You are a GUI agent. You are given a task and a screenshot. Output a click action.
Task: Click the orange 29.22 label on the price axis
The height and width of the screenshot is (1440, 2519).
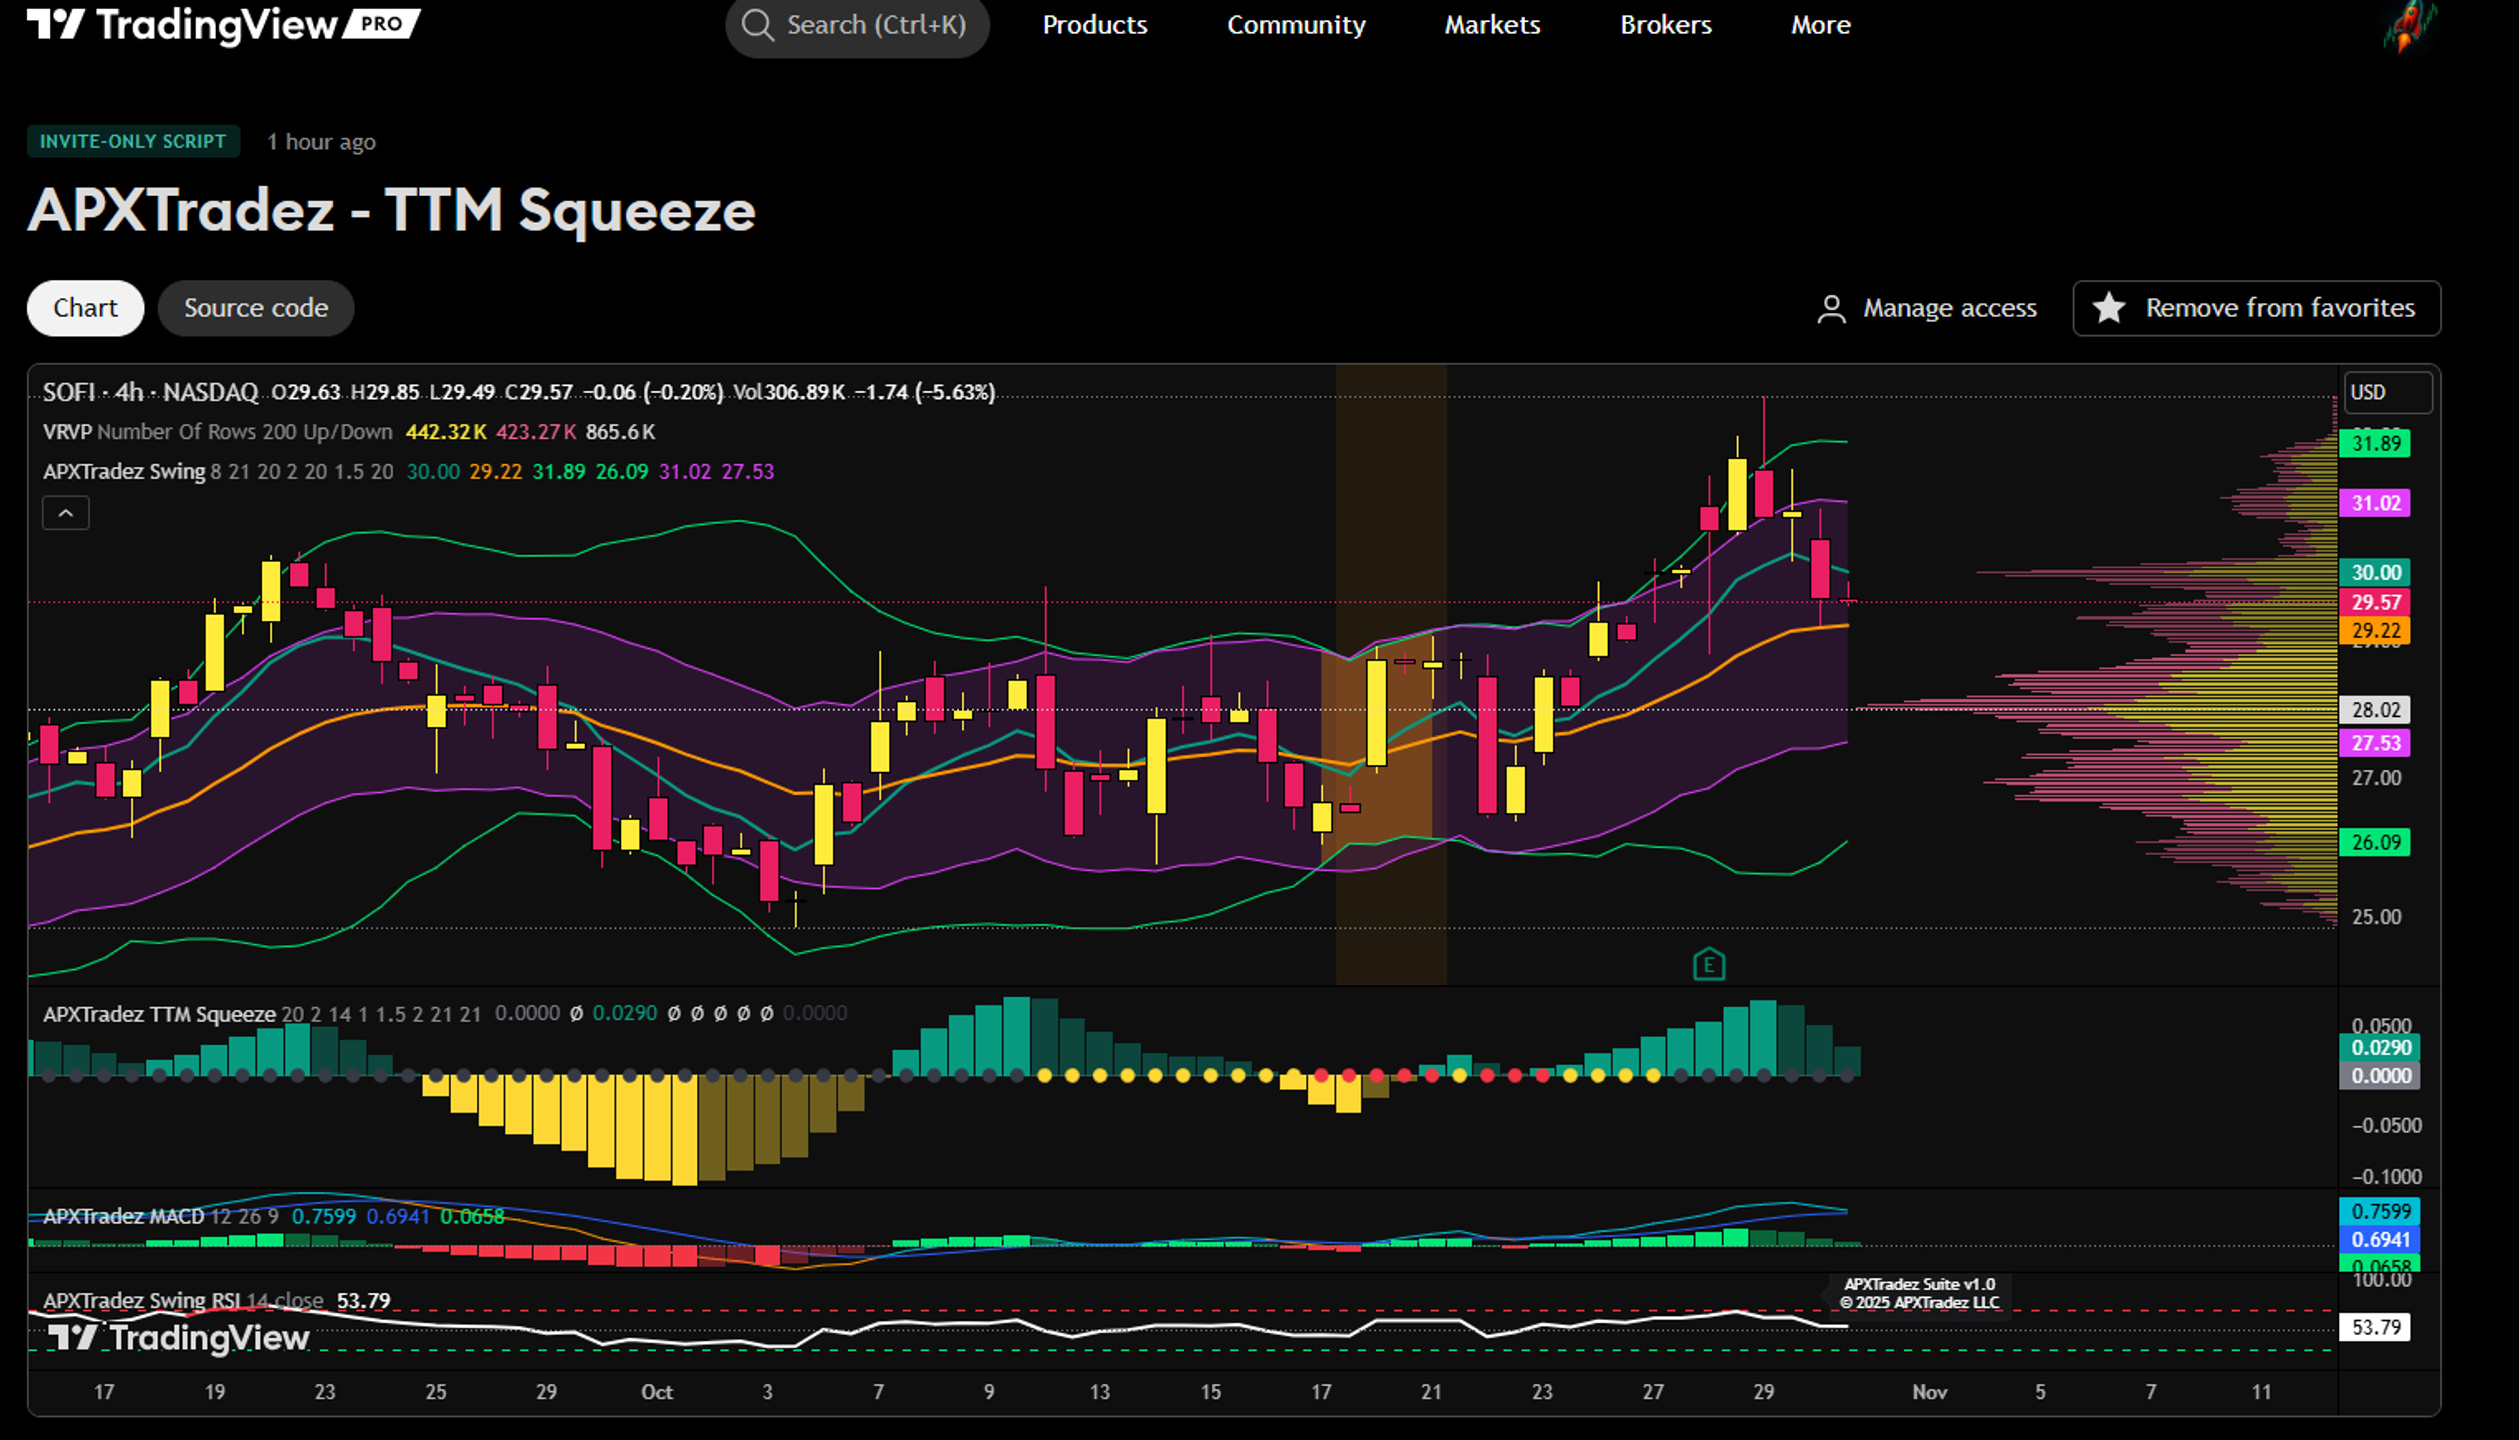tap(2375, 630)
